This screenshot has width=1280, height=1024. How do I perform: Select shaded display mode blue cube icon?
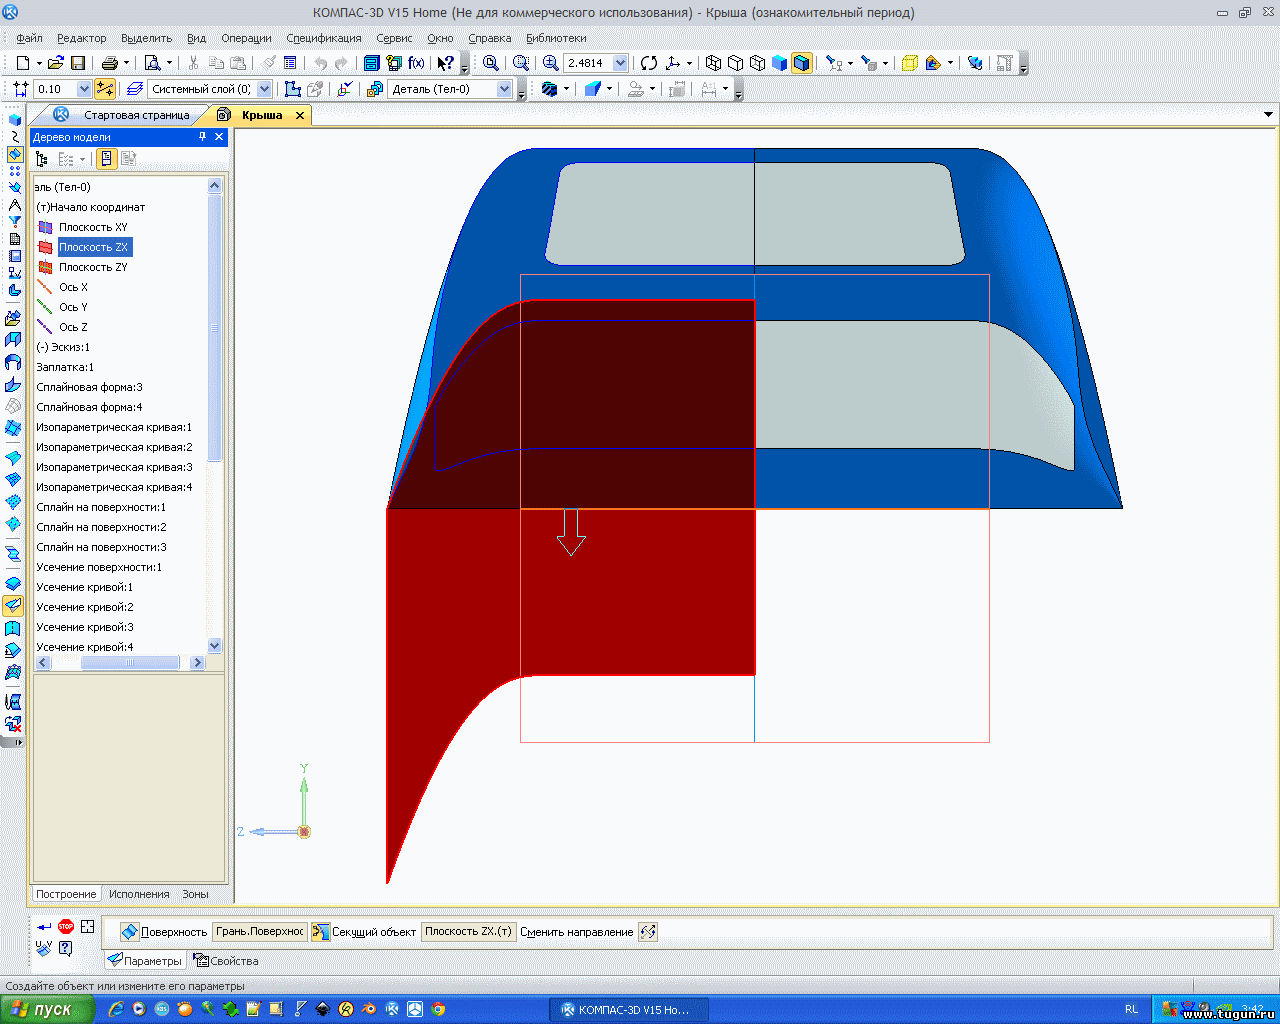(780, 63)
